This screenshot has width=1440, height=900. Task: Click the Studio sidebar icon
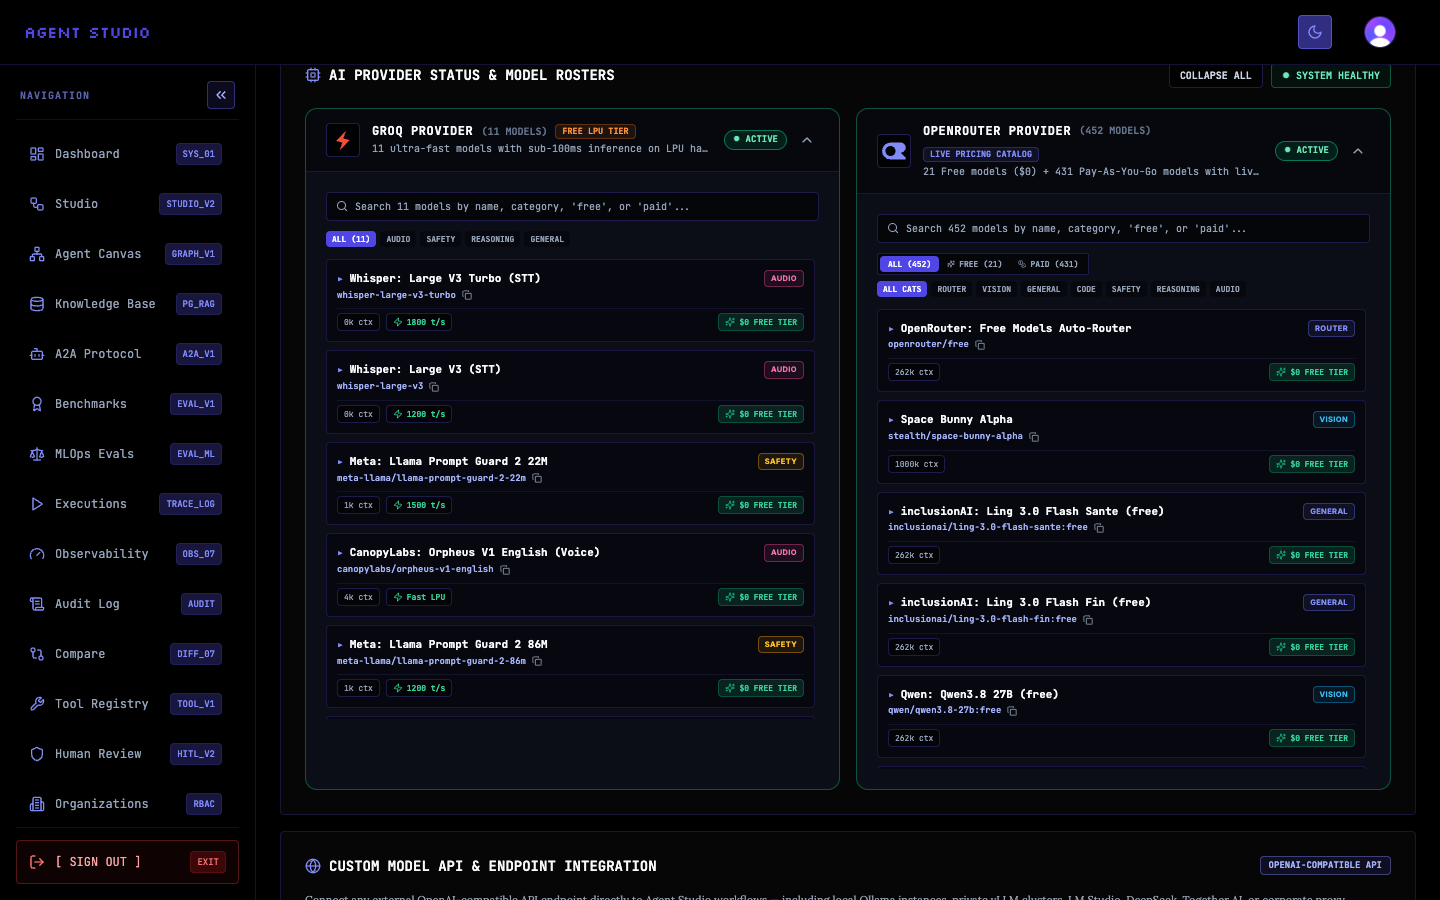point(37,204)
